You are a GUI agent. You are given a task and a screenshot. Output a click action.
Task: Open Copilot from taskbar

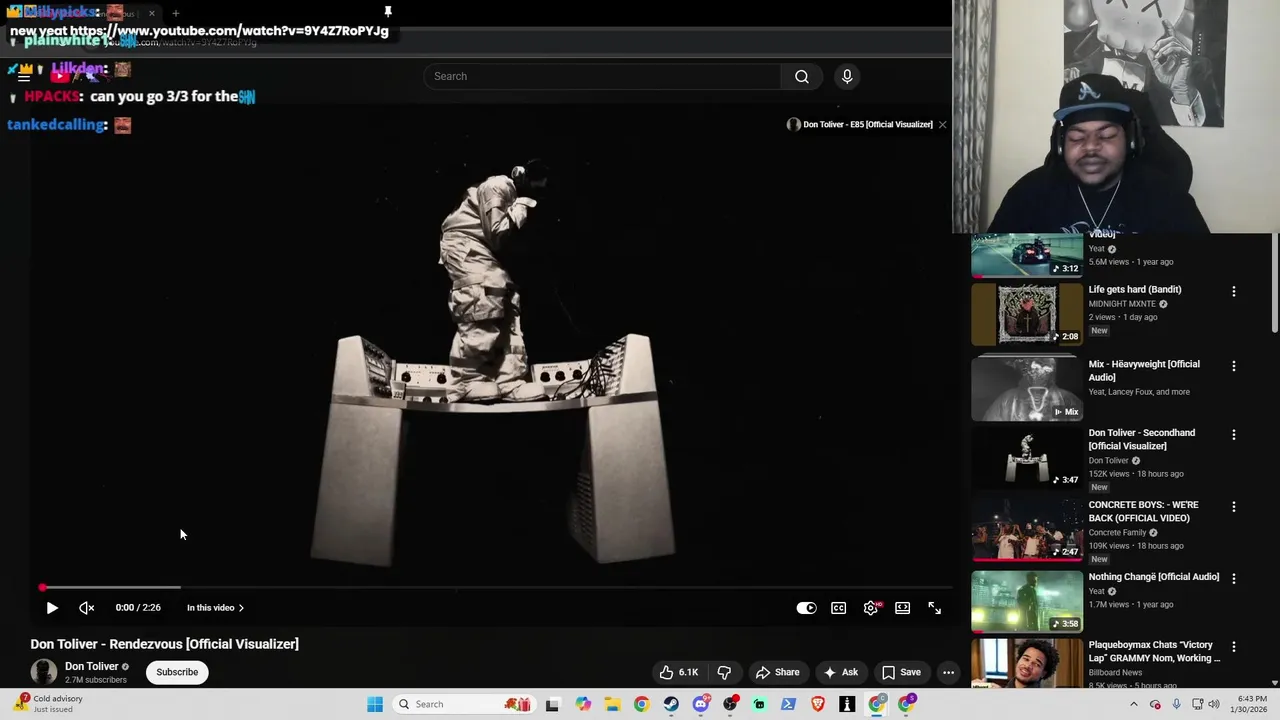[x=583, y=704]
